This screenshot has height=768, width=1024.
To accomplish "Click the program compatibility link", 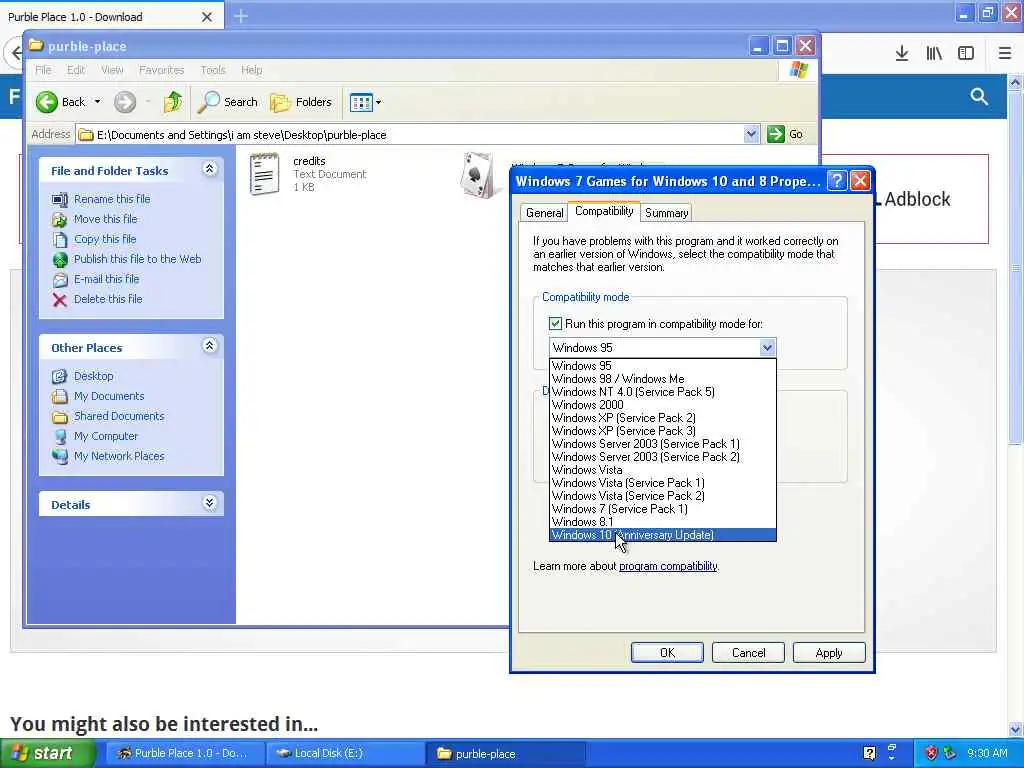I will pos(668,566).
